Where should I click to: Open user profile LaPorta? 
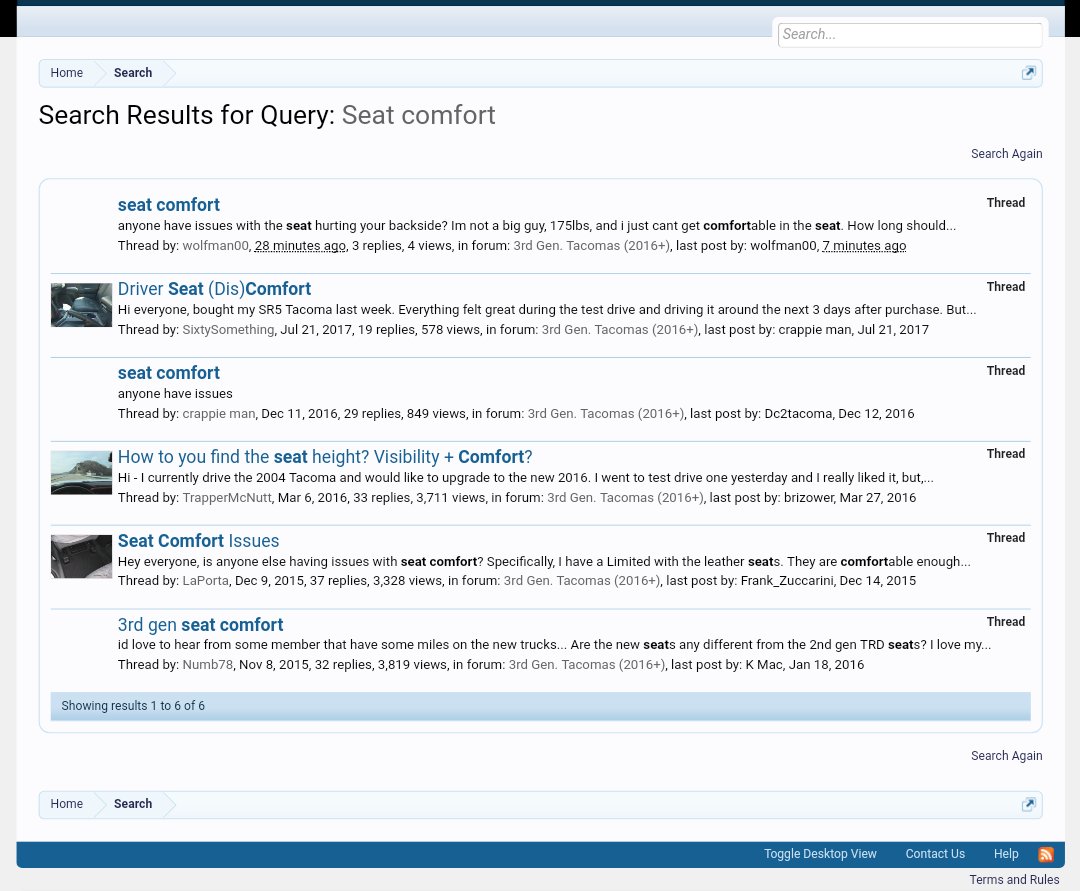coord(205,580)
